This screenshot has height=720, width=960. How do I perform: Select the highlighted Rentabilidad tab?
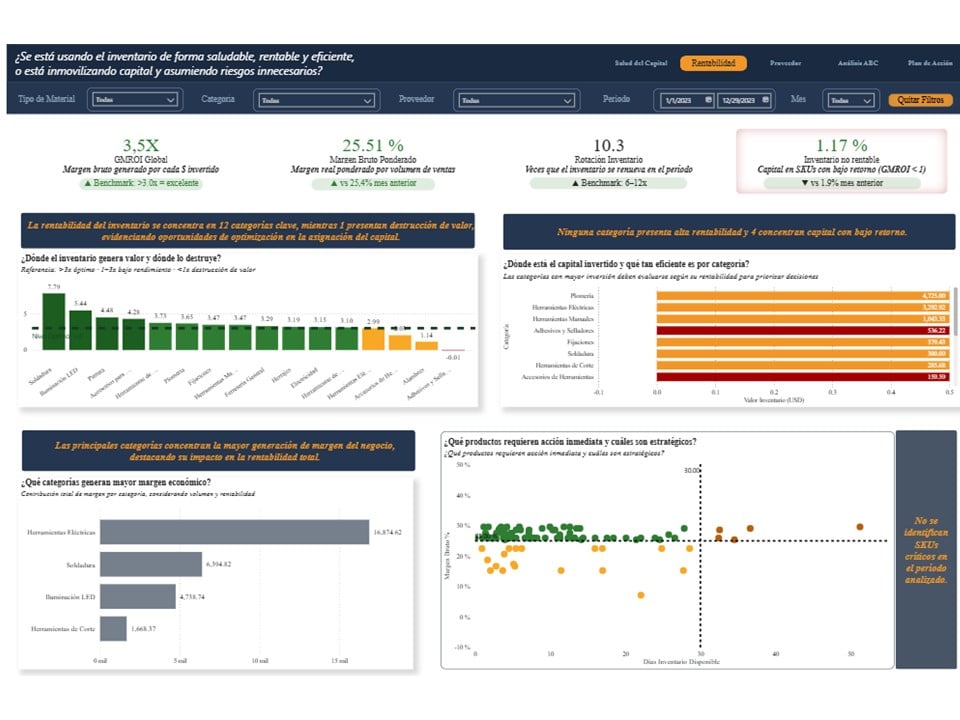tap(713, 63)
